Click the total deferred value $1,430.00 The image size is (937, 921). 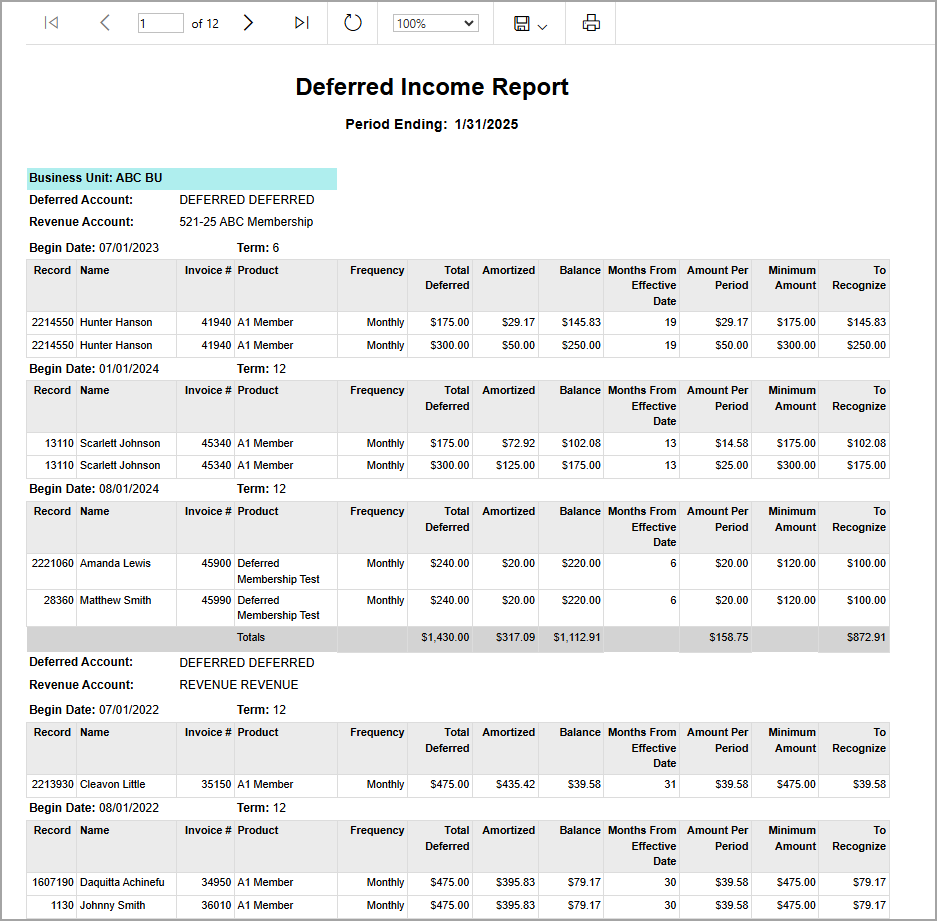[445, 637]
